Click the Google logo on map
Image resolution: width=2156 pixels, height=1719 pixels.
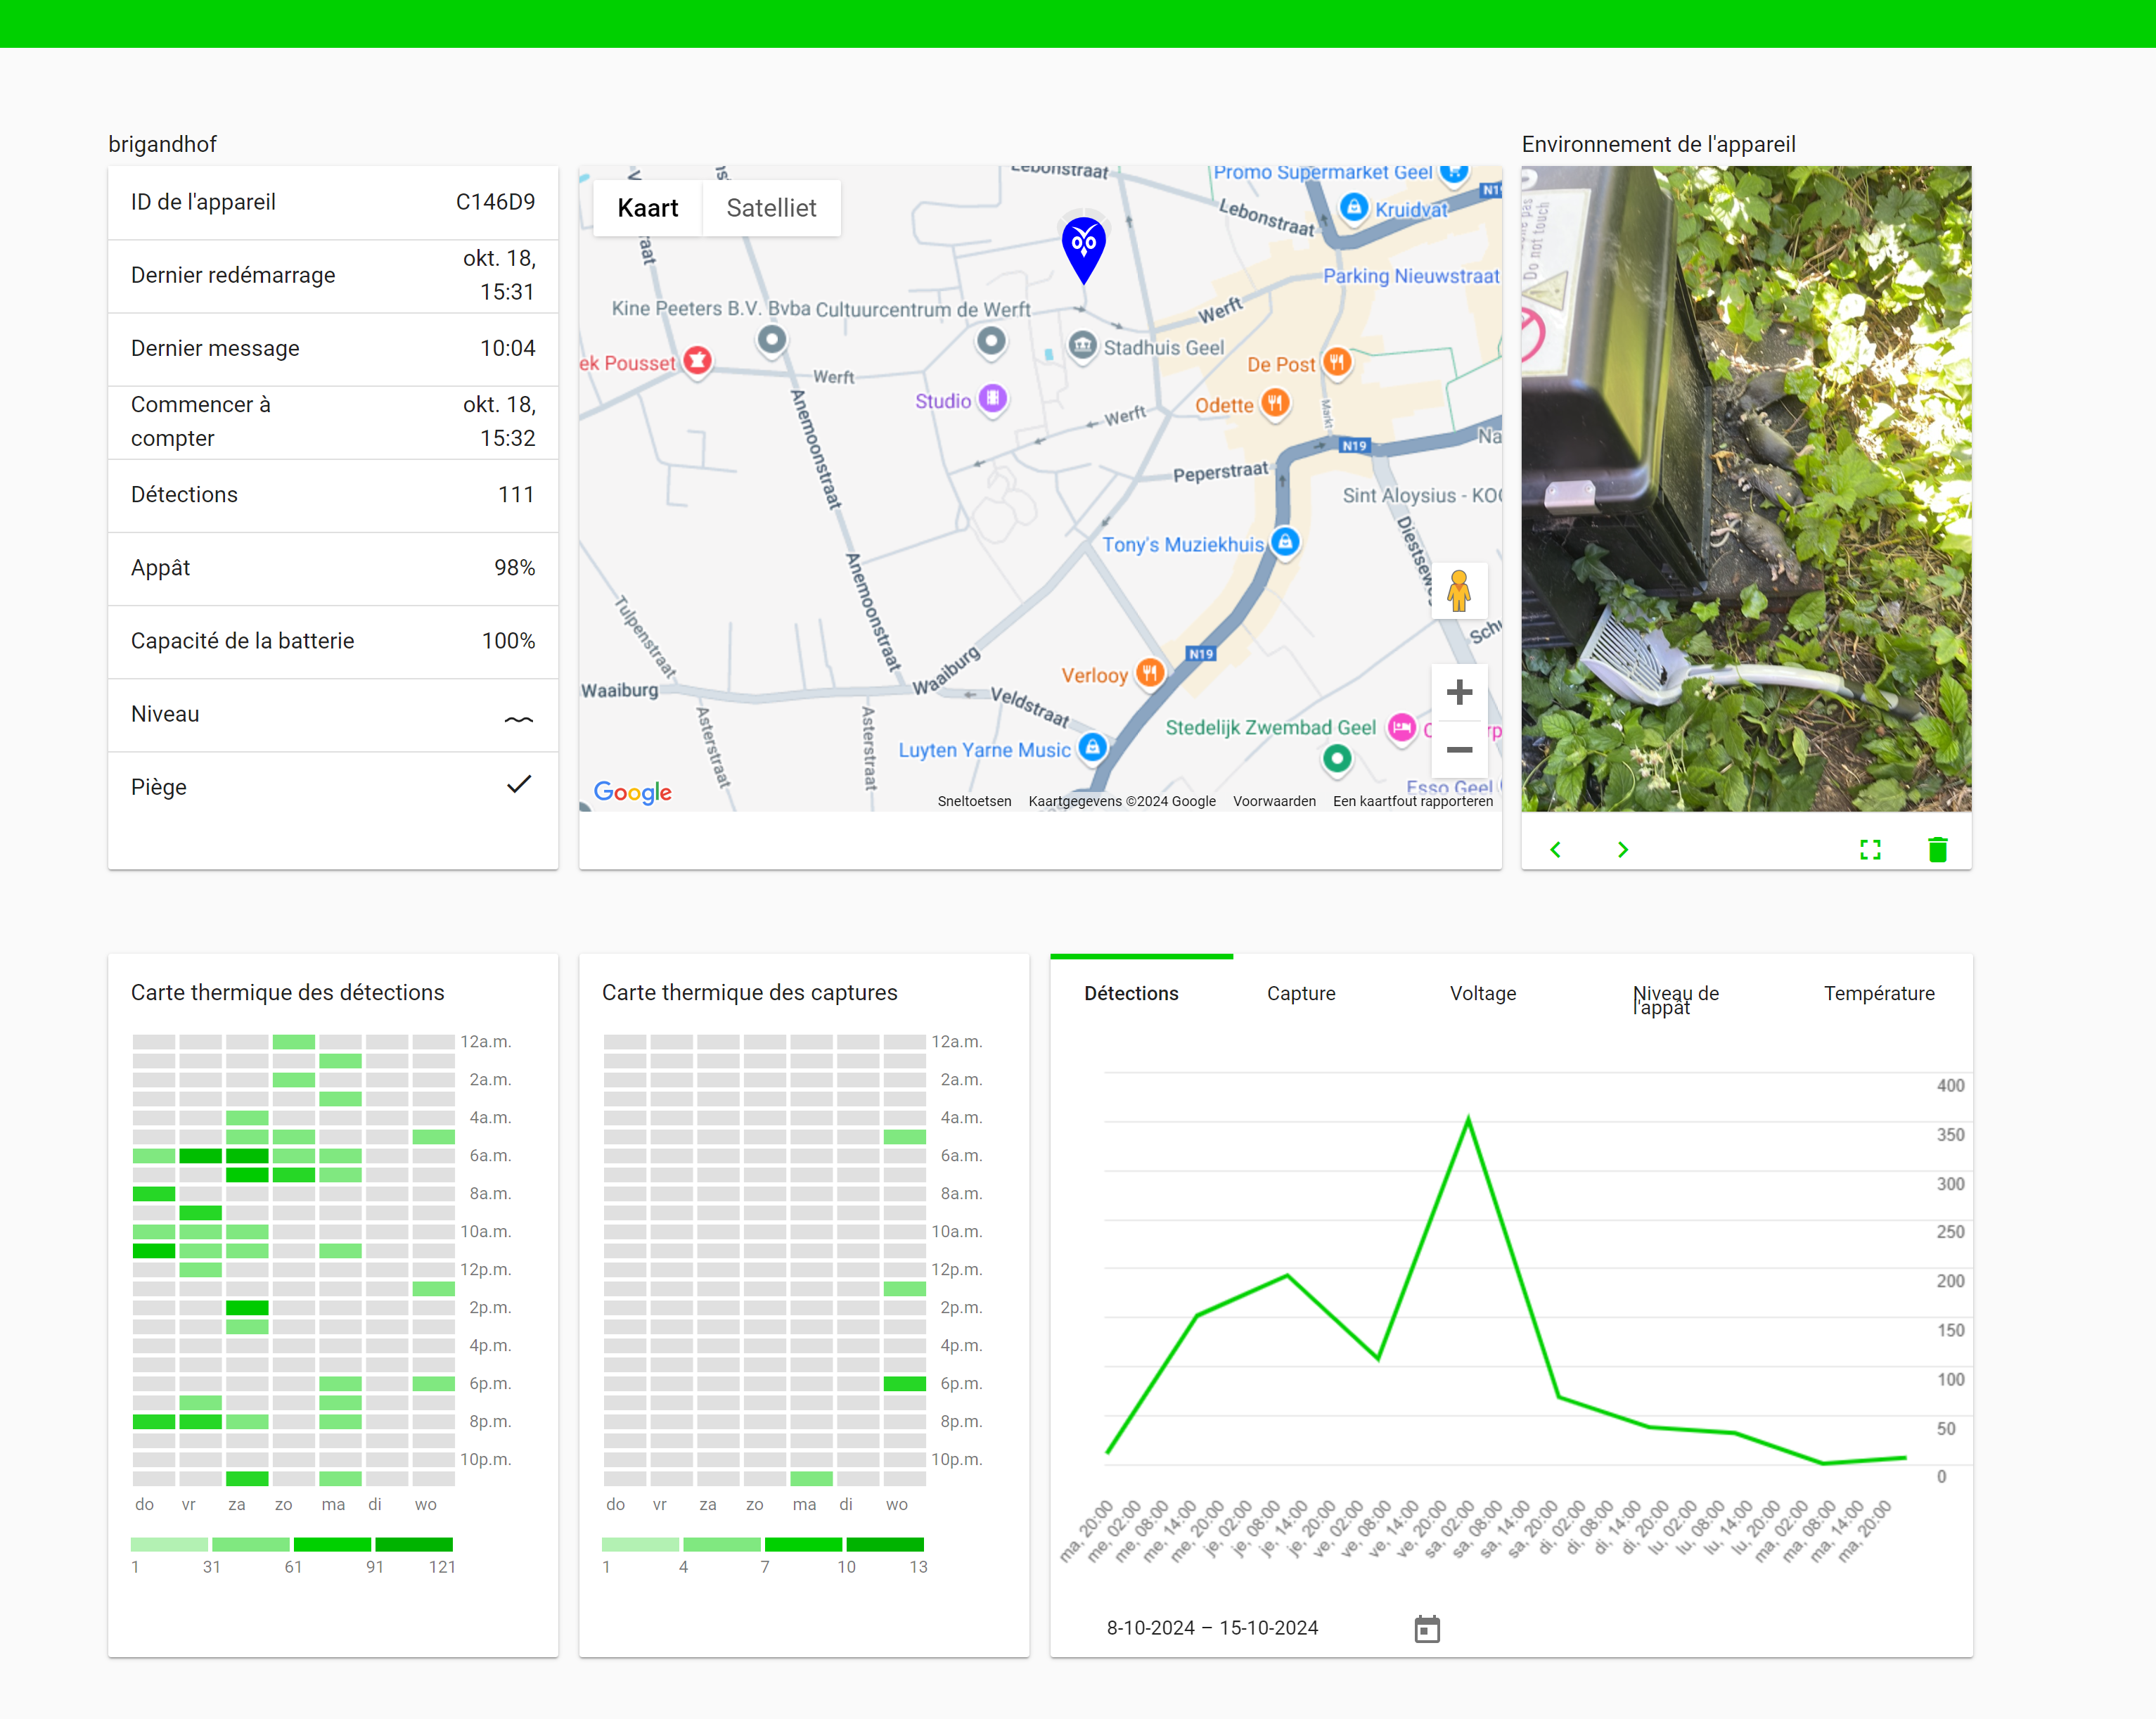[632, 792]
